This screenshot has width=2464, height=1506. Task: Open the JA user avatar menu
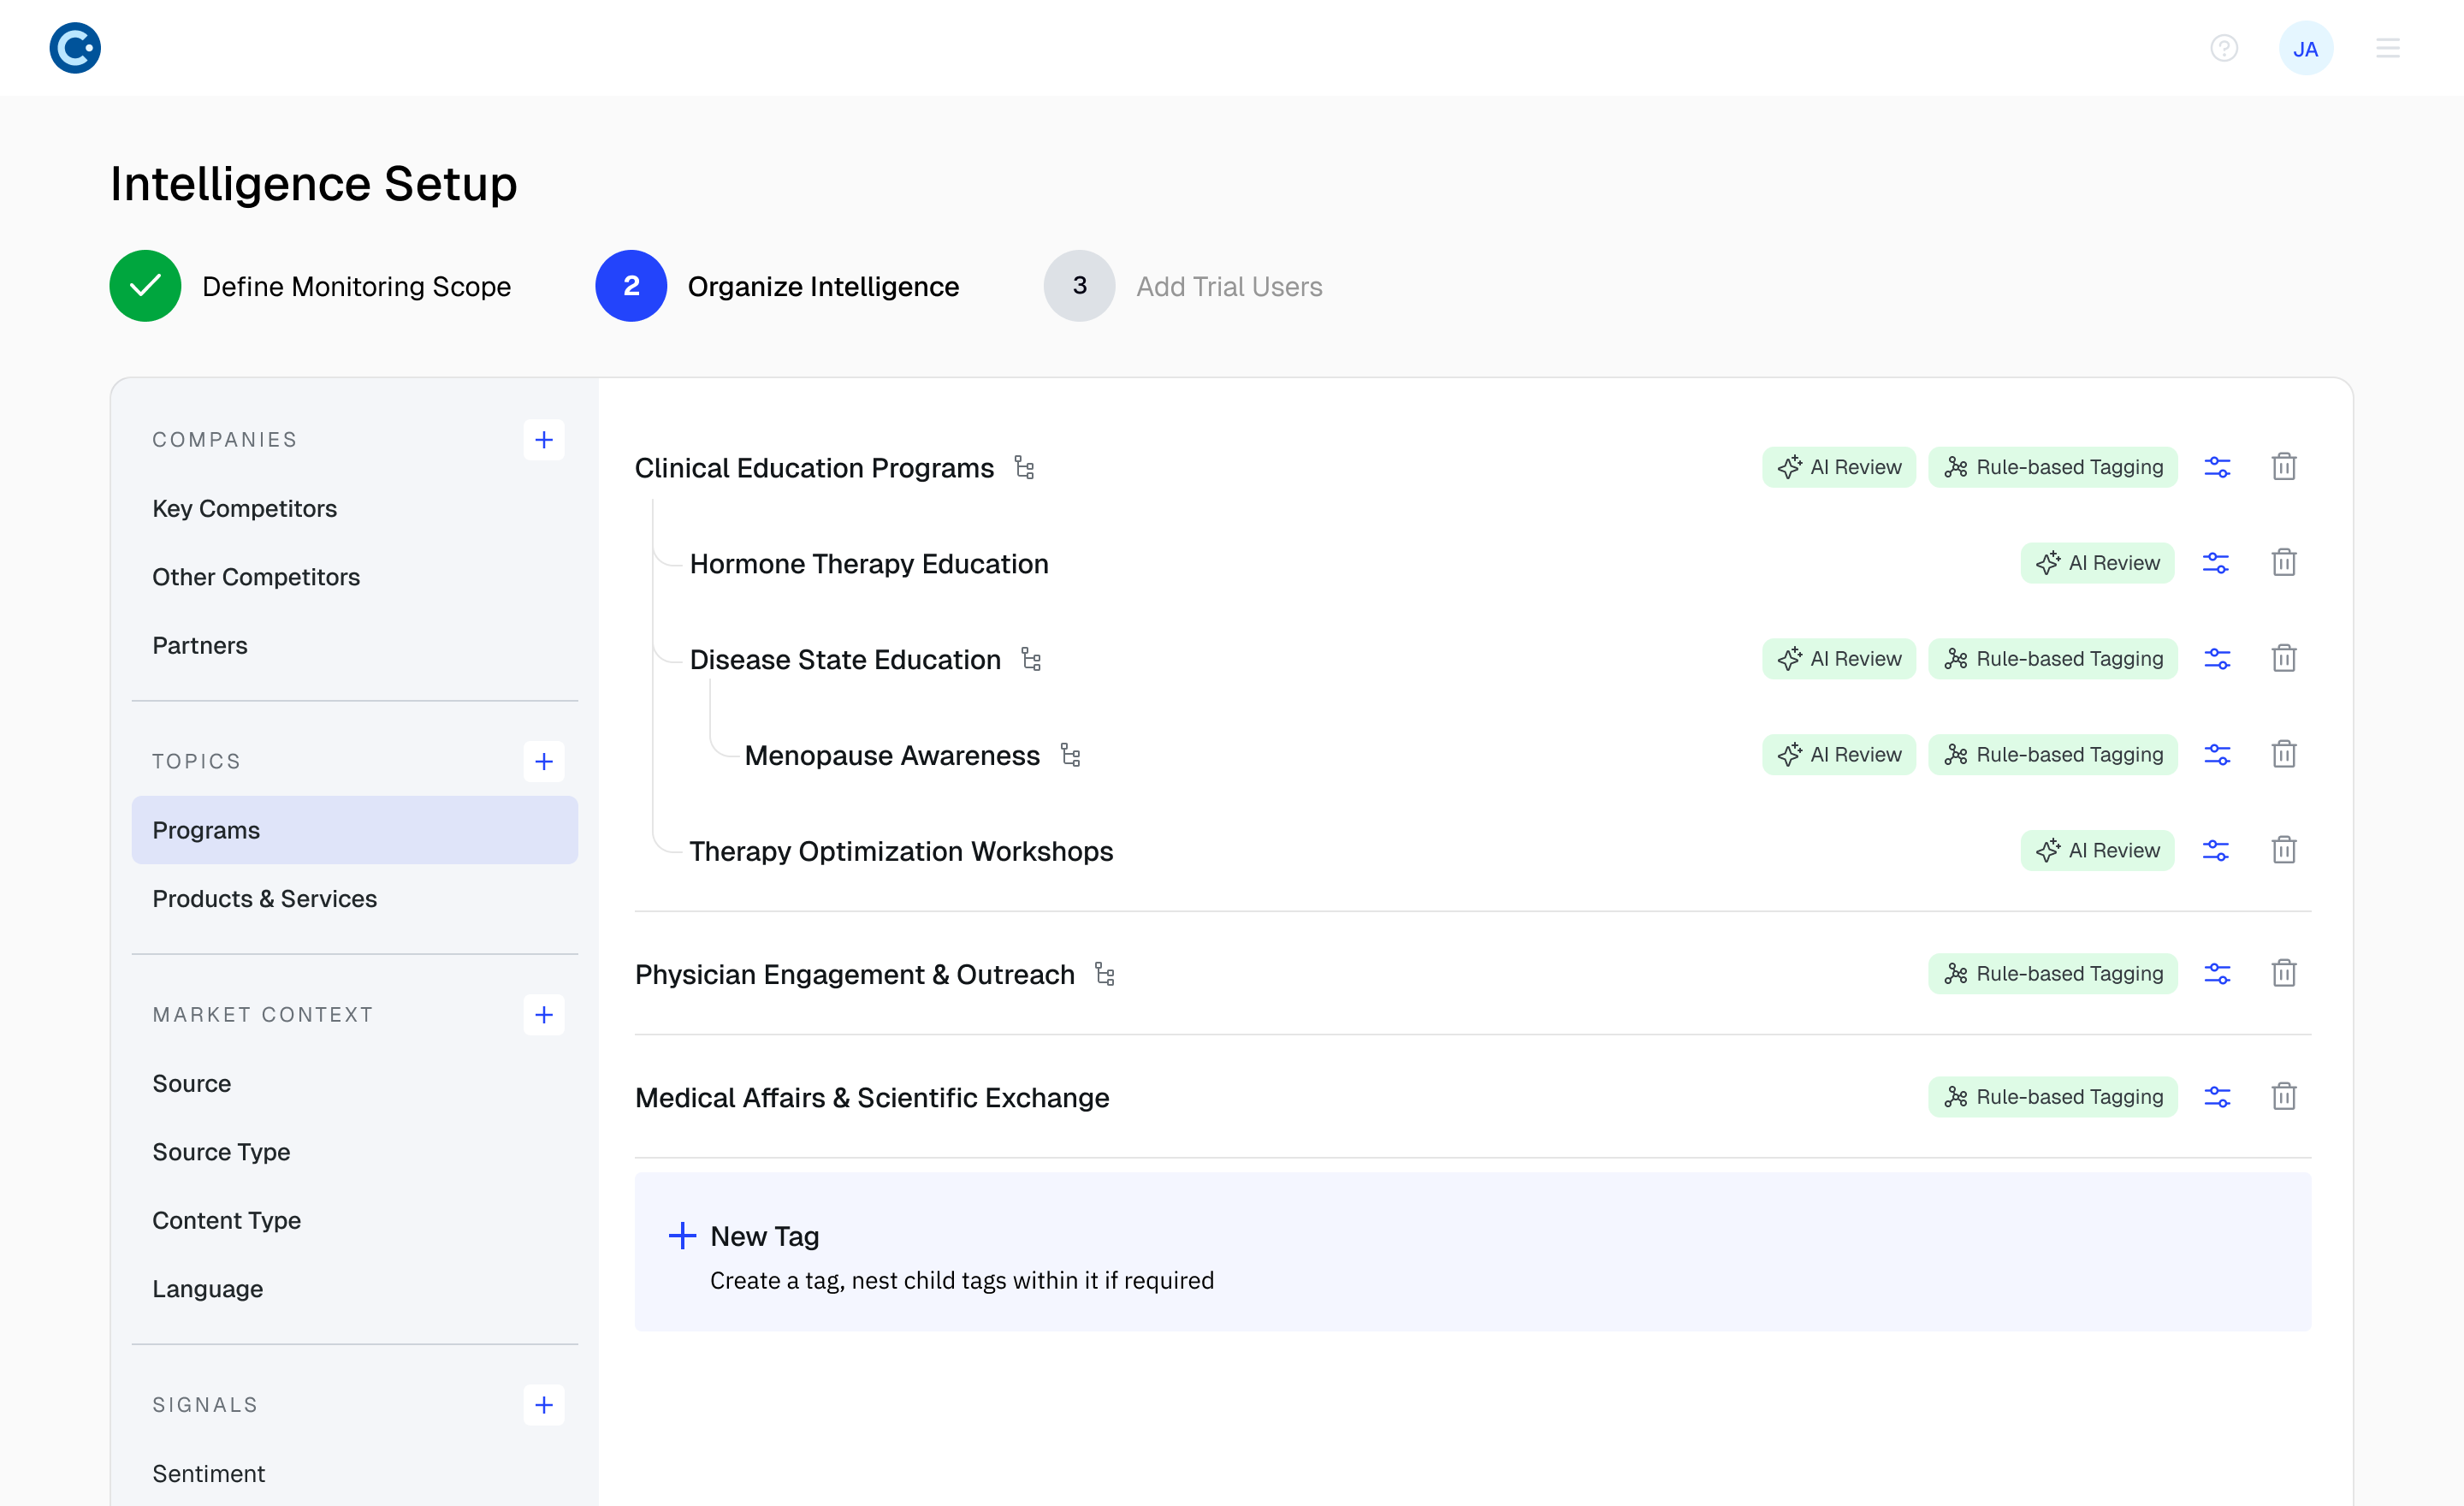[2305, 48]
